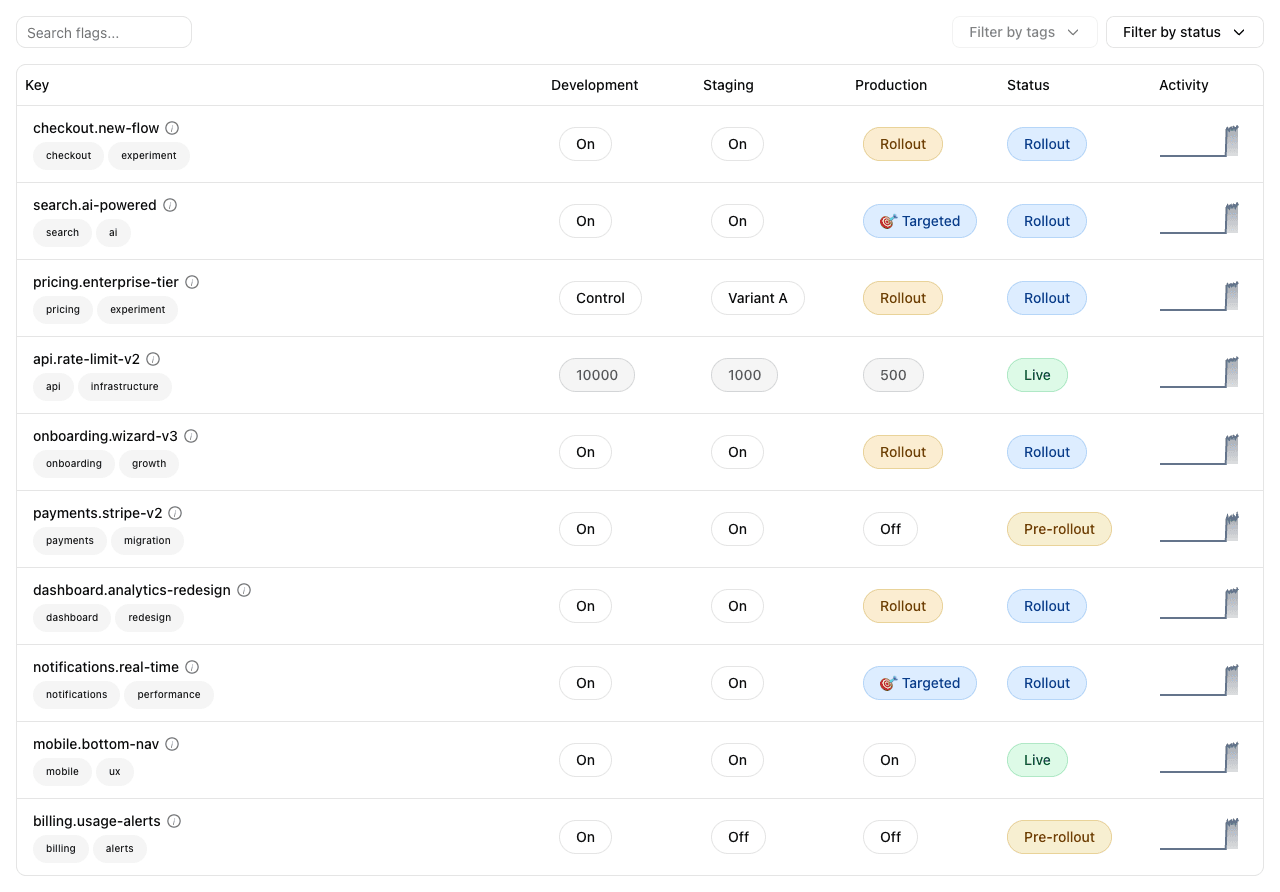This screenshot has width=1280, height=892.
Task: Select the experiment tag under checkout.new-flow
Action: coord(148,156)
